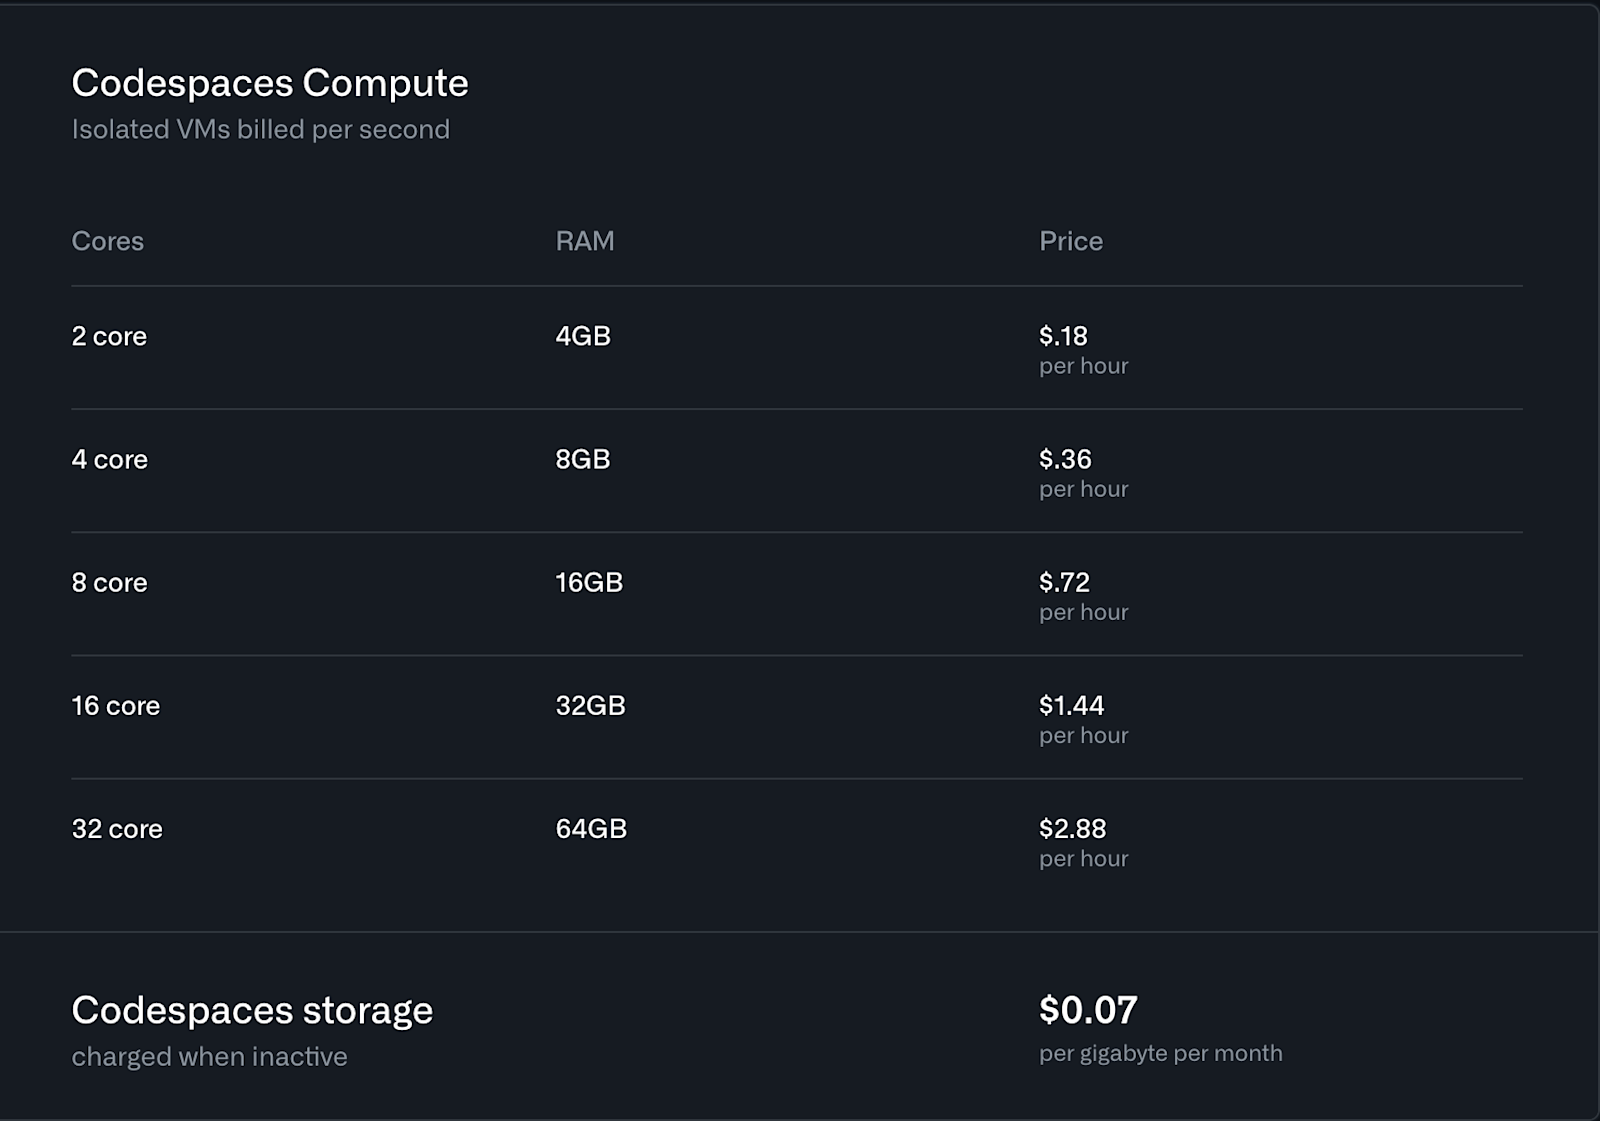The image size is (1600, 1121).
Task: Click the $.72 price value
Action: pyautogui.click(x=1064, y=582)
